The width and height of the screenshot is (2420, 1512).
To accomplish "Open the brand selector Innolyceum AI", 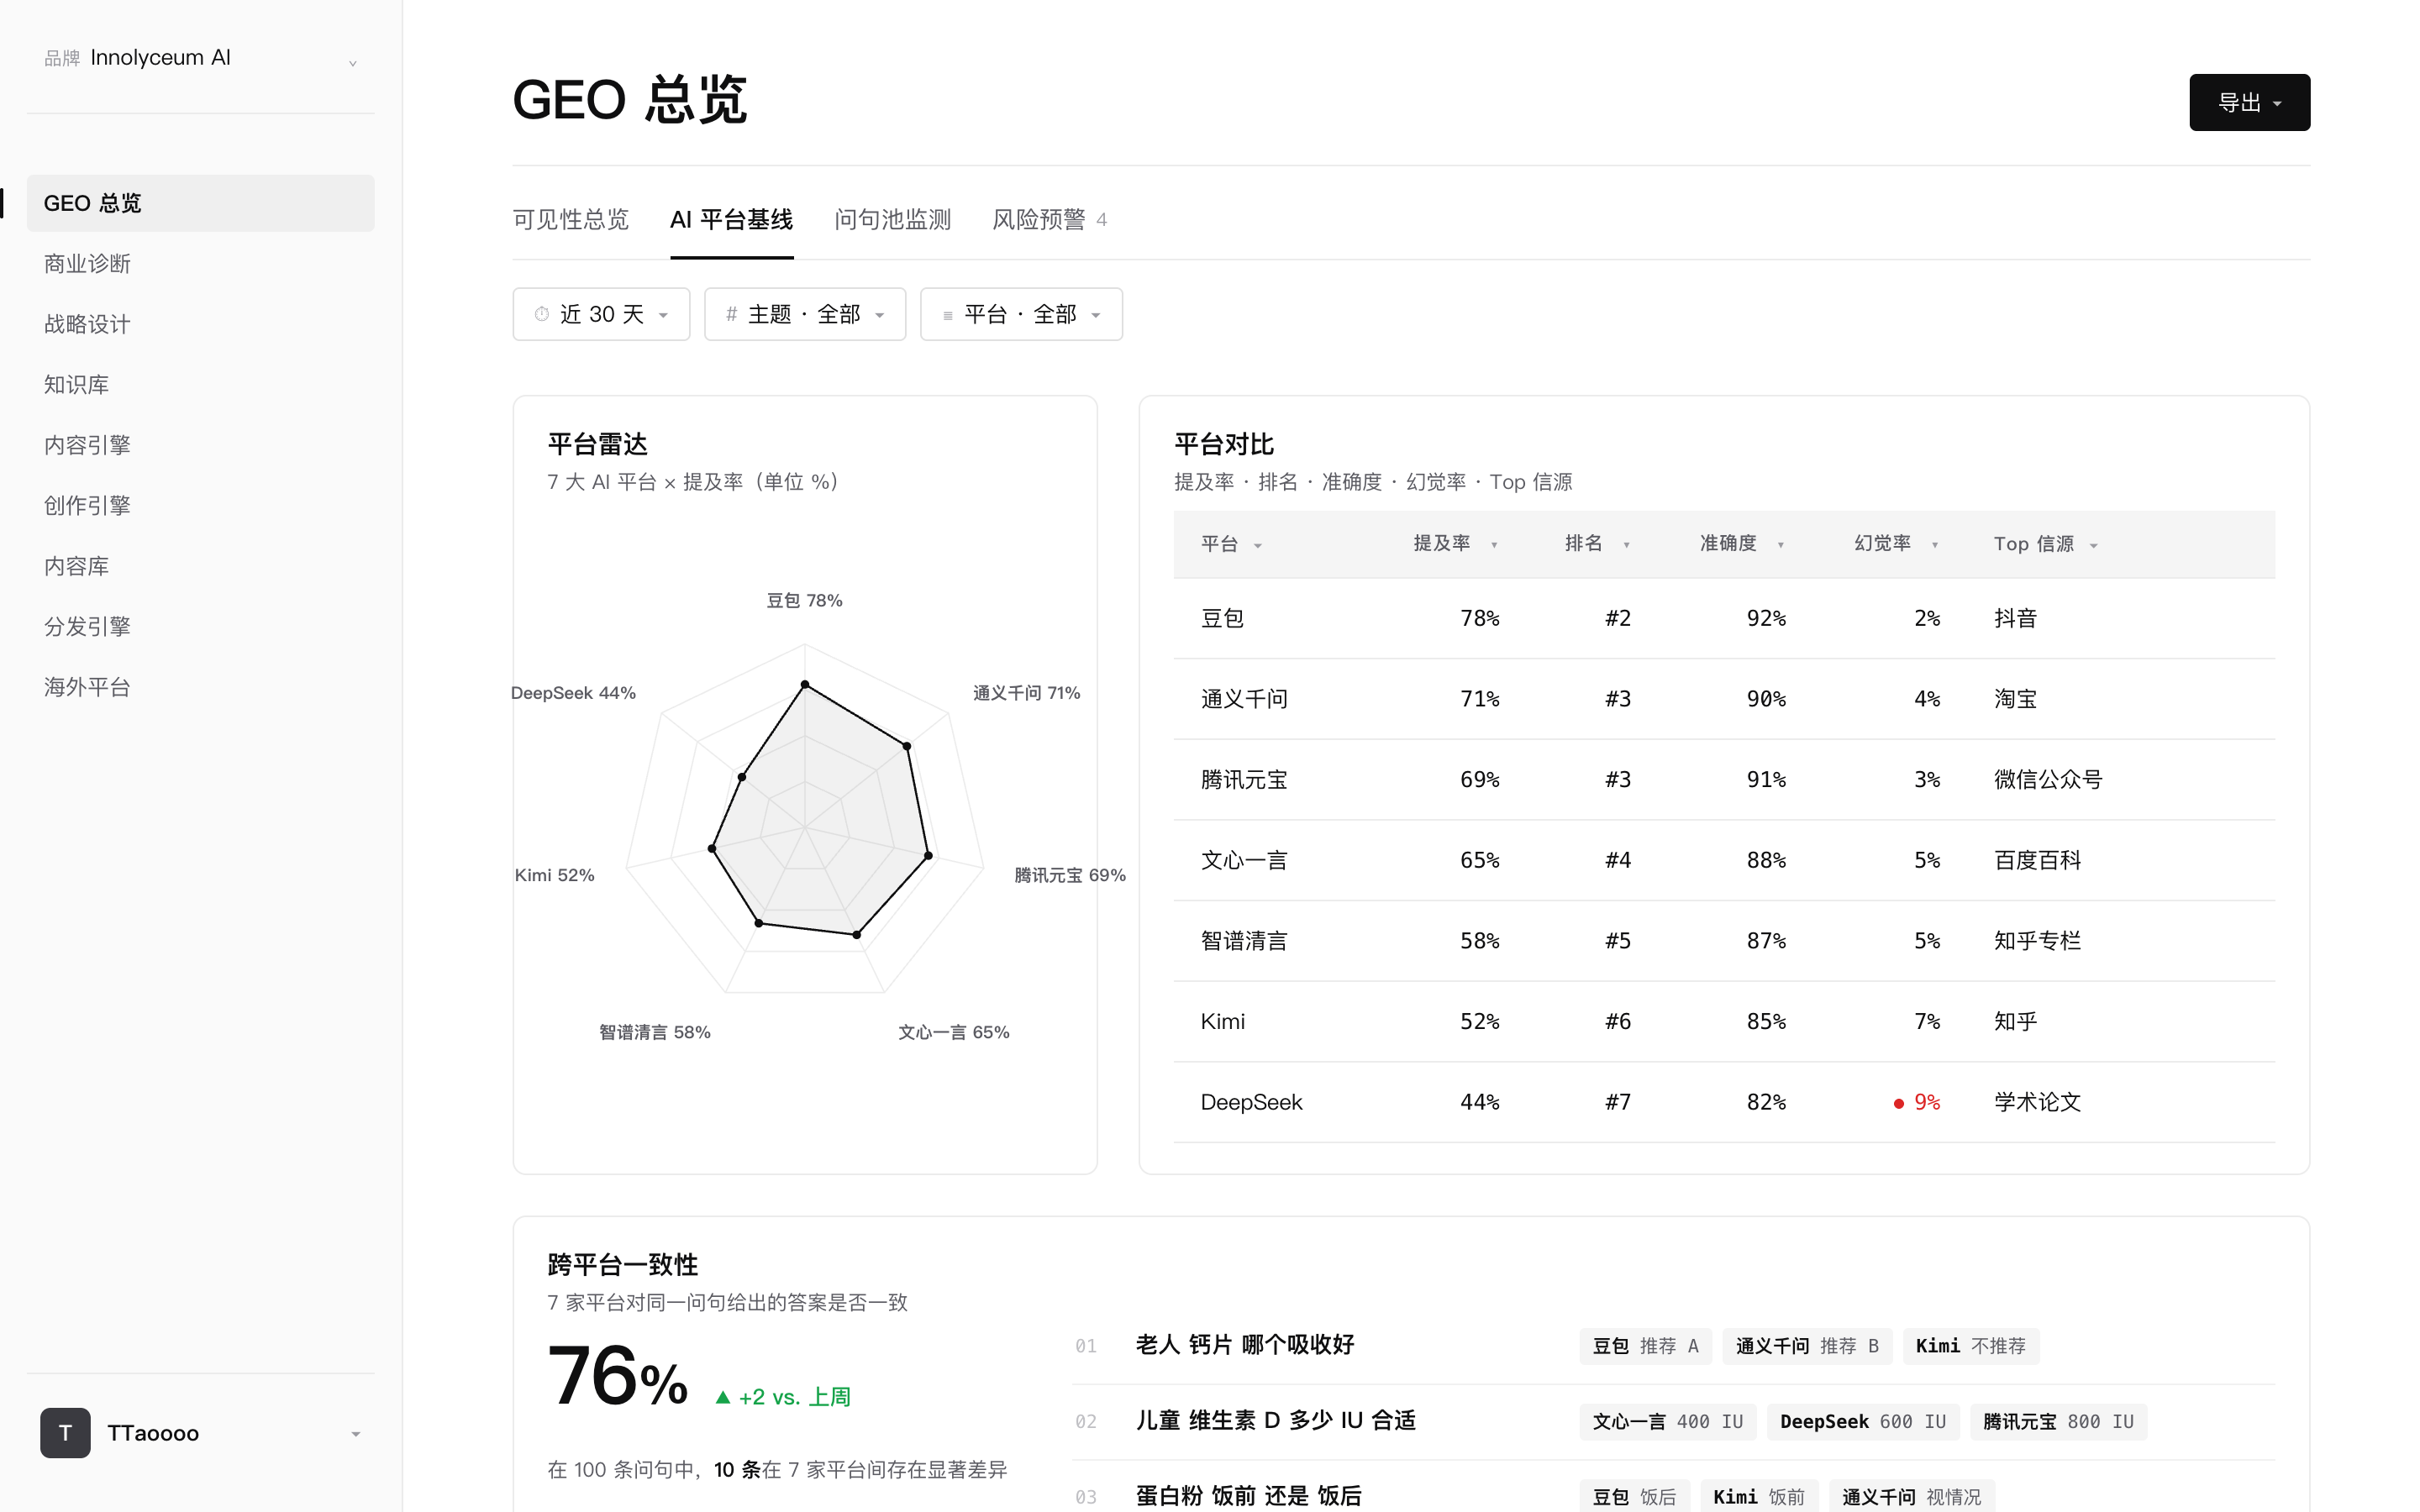I will pyautogui.click(x=200, y=58).
